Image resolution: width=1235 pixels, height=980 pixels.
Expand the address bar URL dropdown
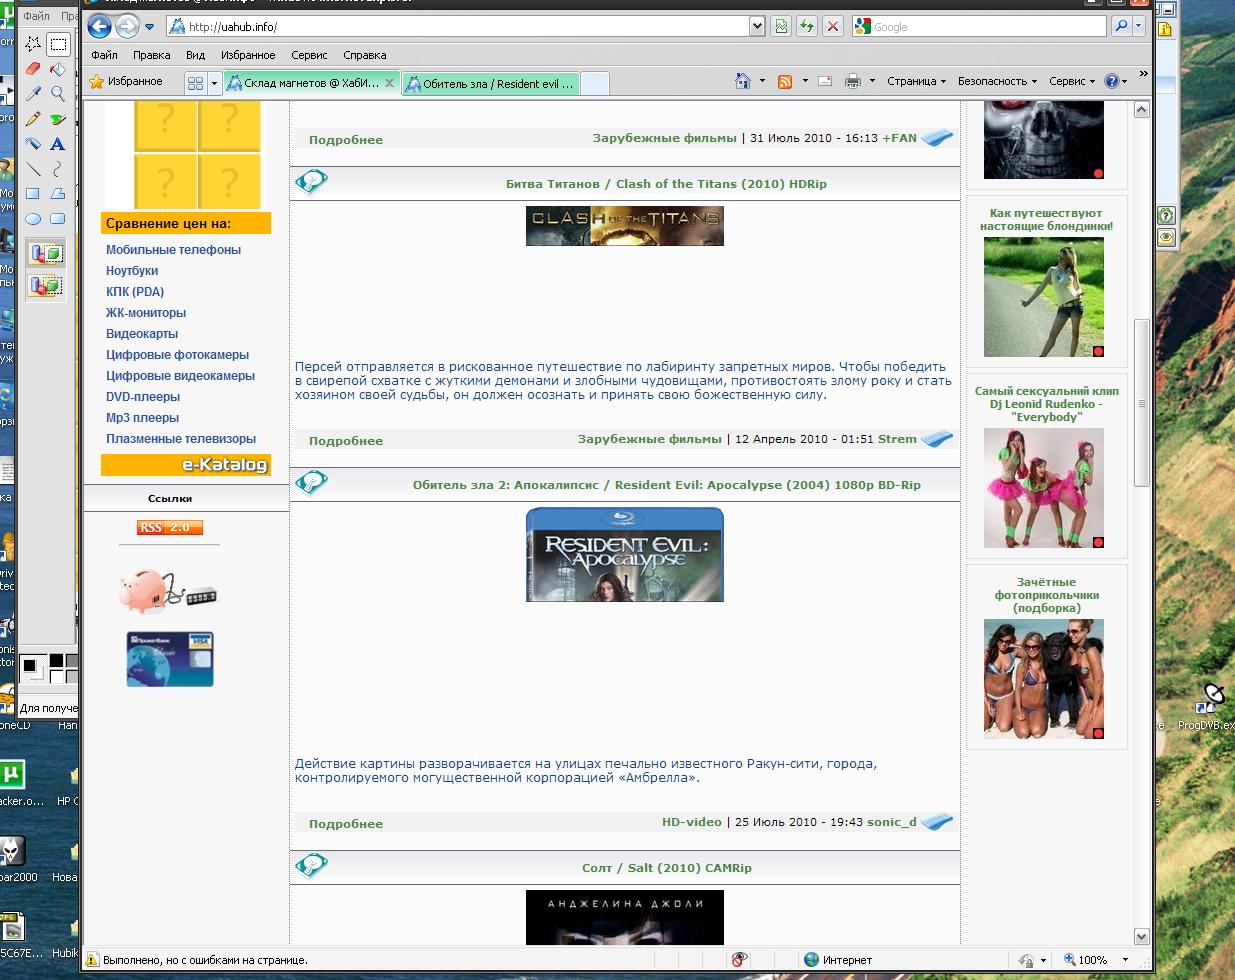tap(757, 27)
